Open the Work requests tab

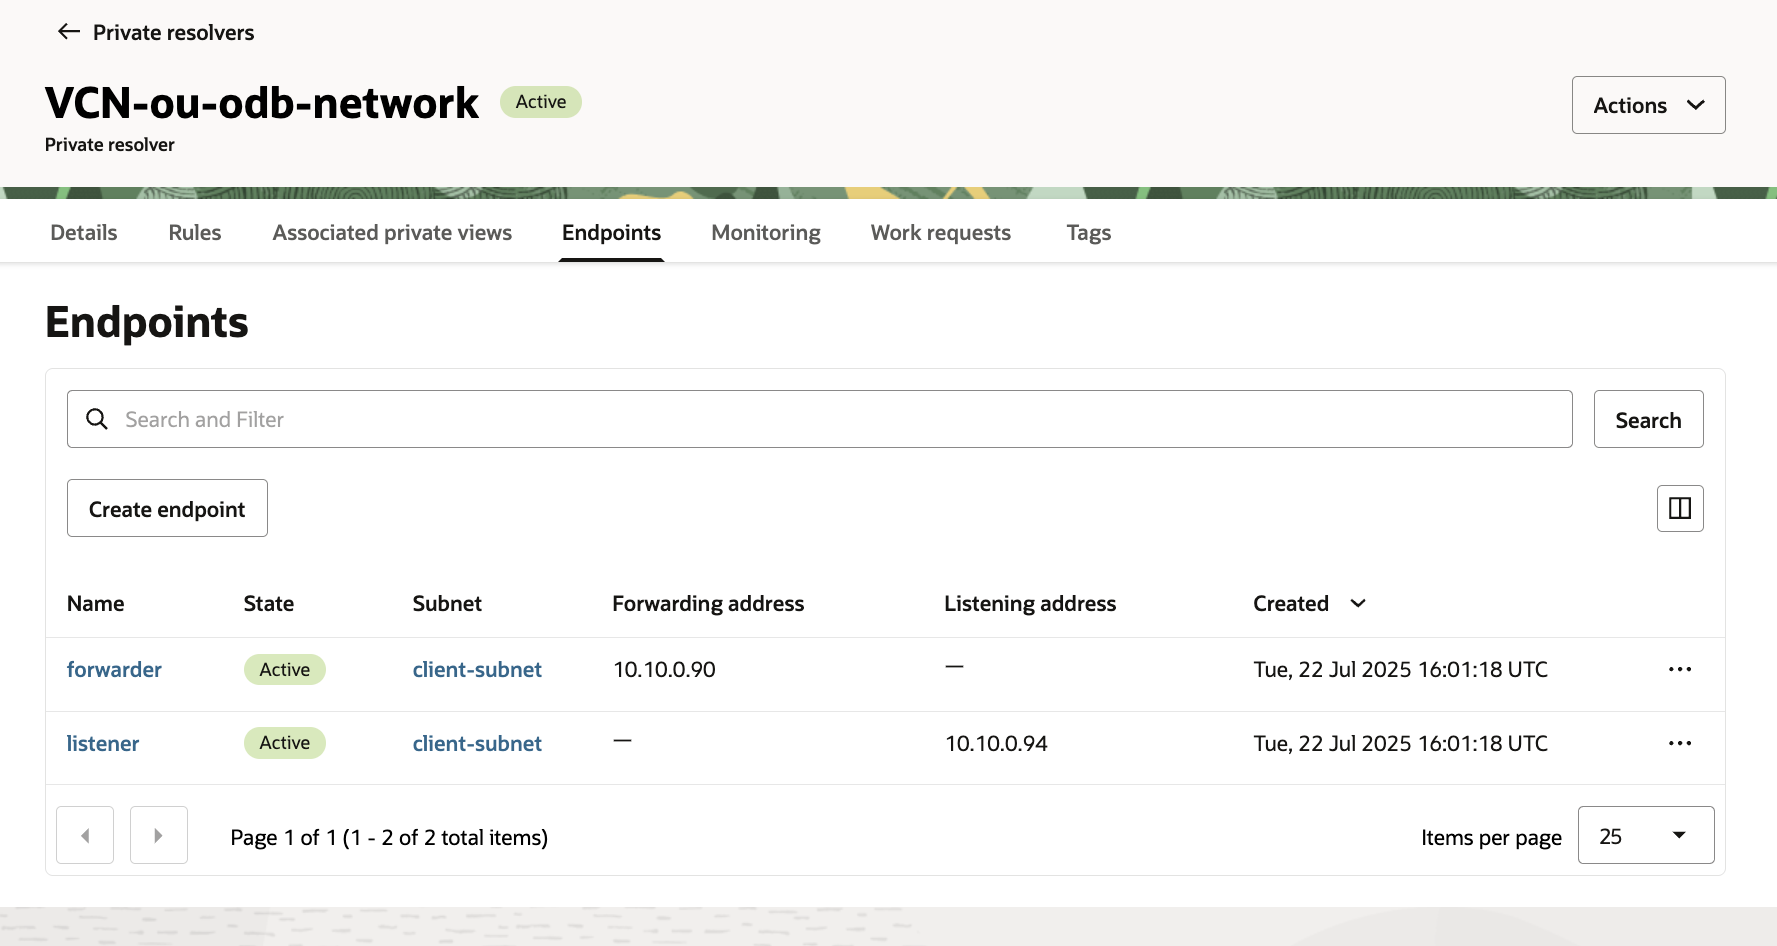(x=940, y=233)
